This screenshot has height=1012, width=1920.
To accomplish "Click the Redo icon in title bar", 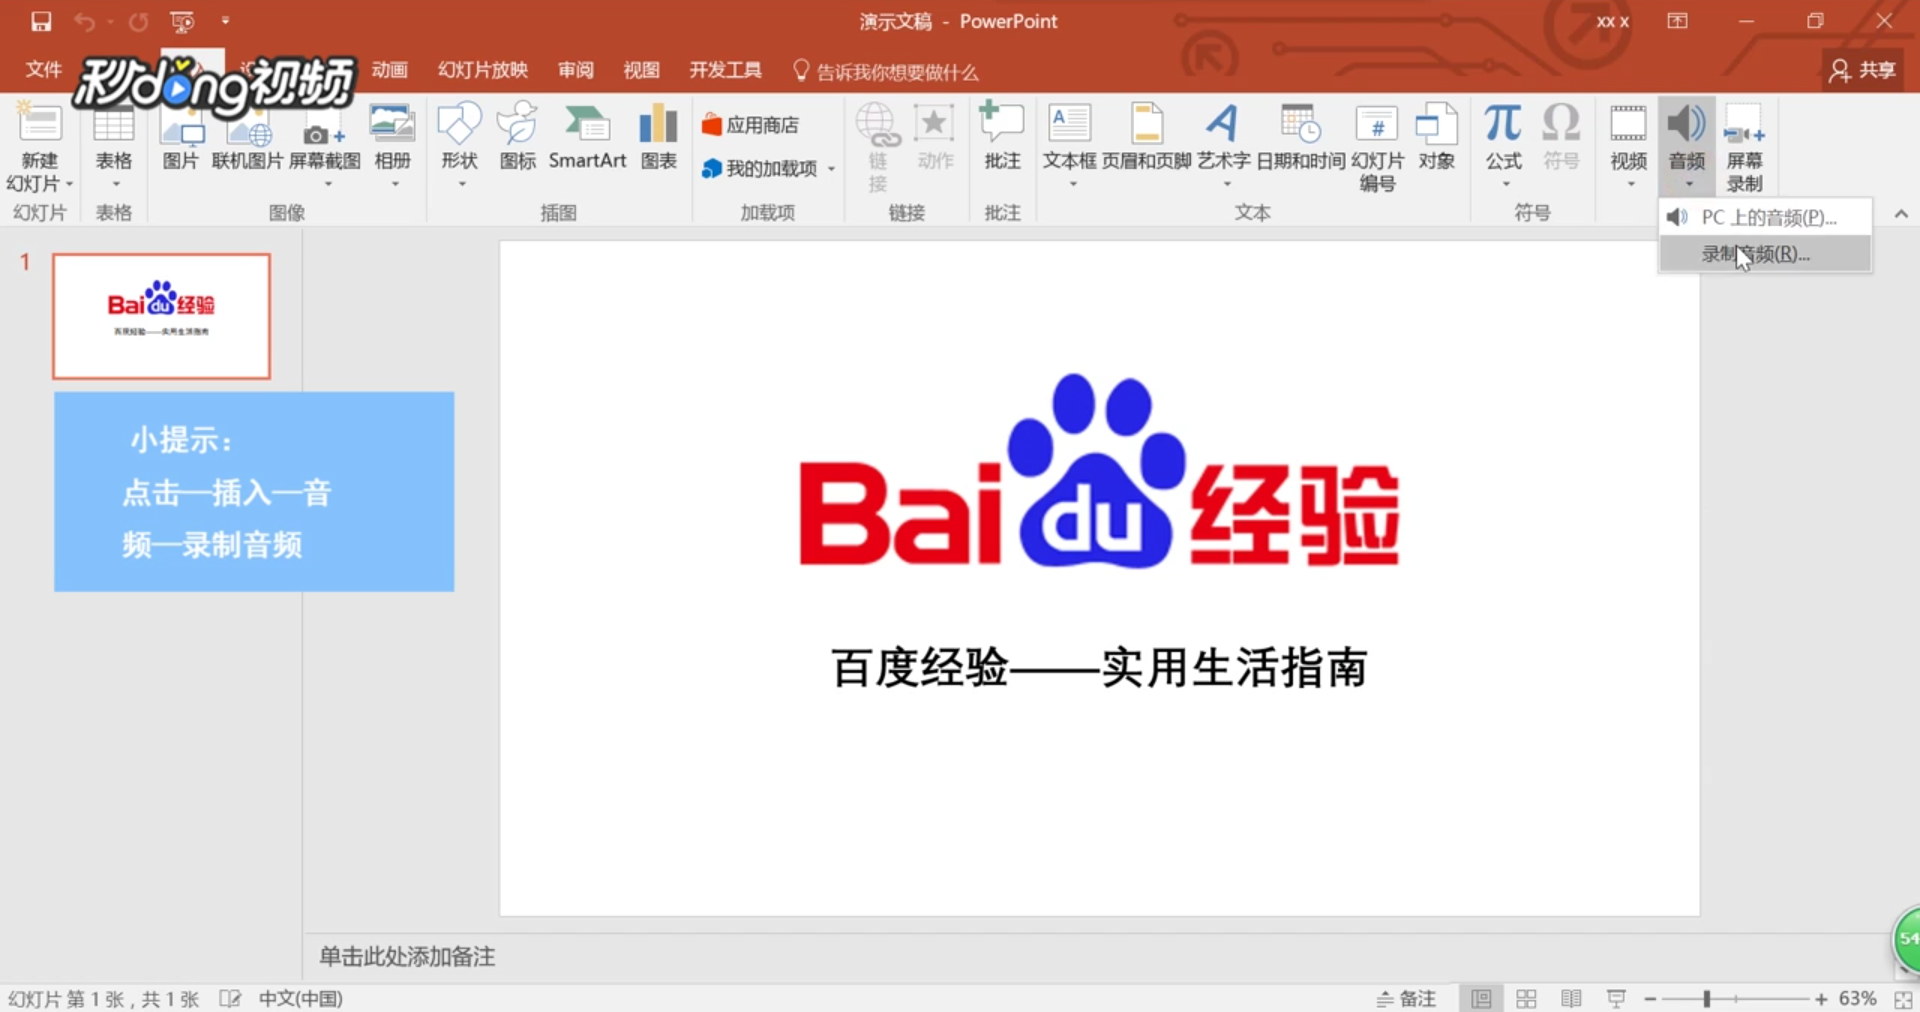I will point(138,21).
